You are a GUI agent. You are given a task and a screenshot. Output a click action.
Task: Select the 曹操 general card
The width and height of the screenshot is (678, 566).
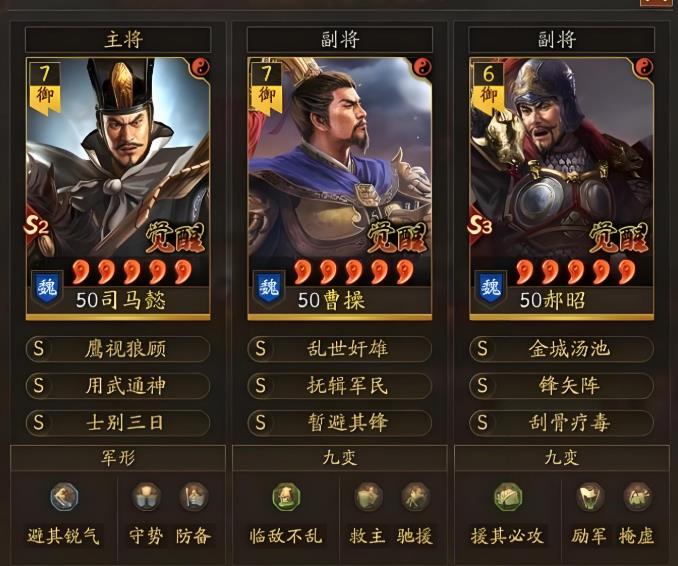coord(340,189)
